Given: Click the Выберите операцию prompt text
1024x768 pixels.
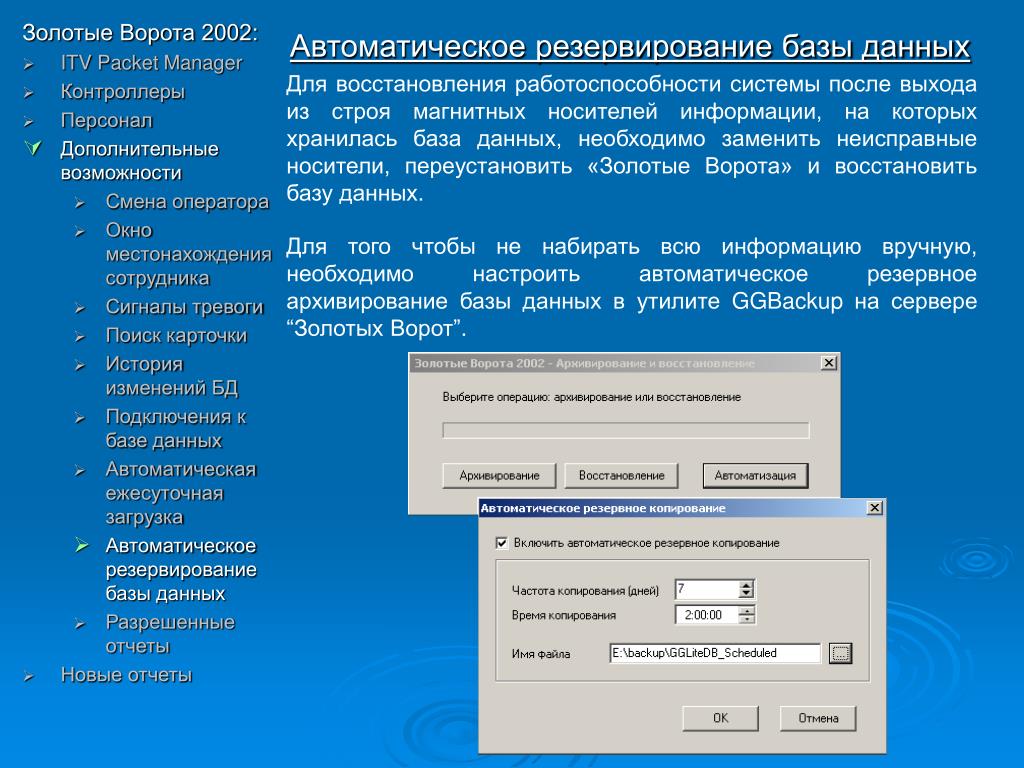Looking at the screenshot, I should pos(592,397).
